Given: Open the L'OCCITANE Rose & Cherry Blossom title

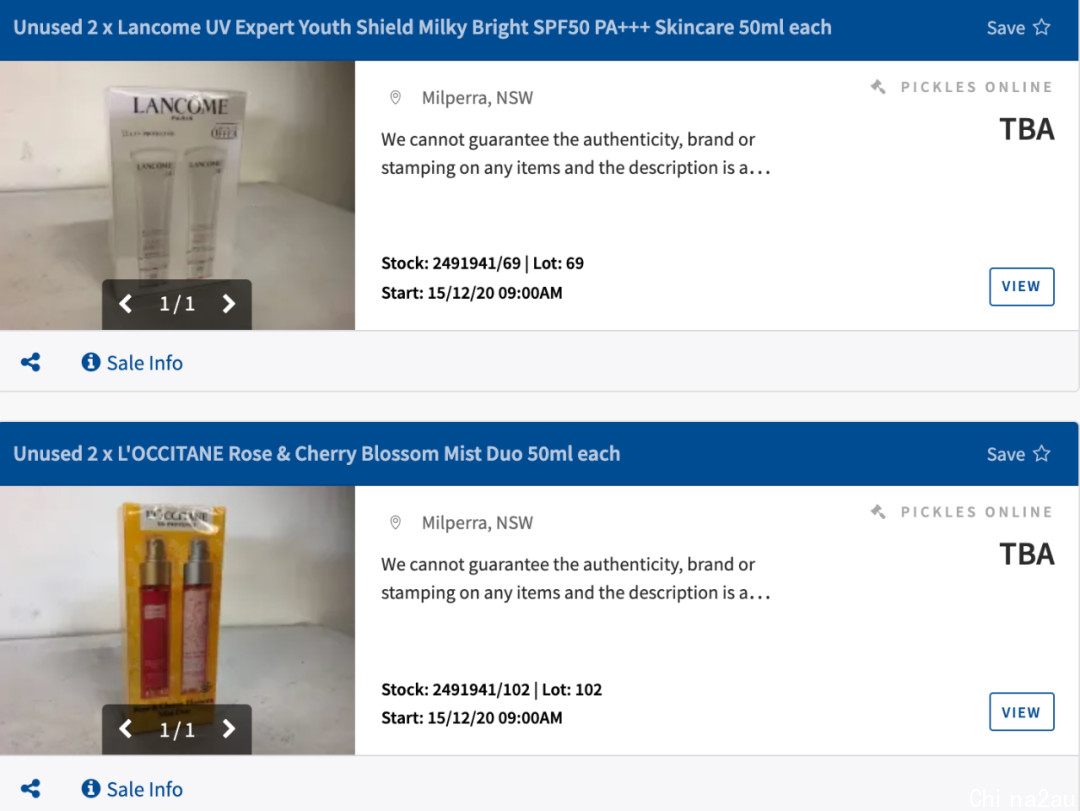Looking at the screenshot, I should (x=317, y=454).
